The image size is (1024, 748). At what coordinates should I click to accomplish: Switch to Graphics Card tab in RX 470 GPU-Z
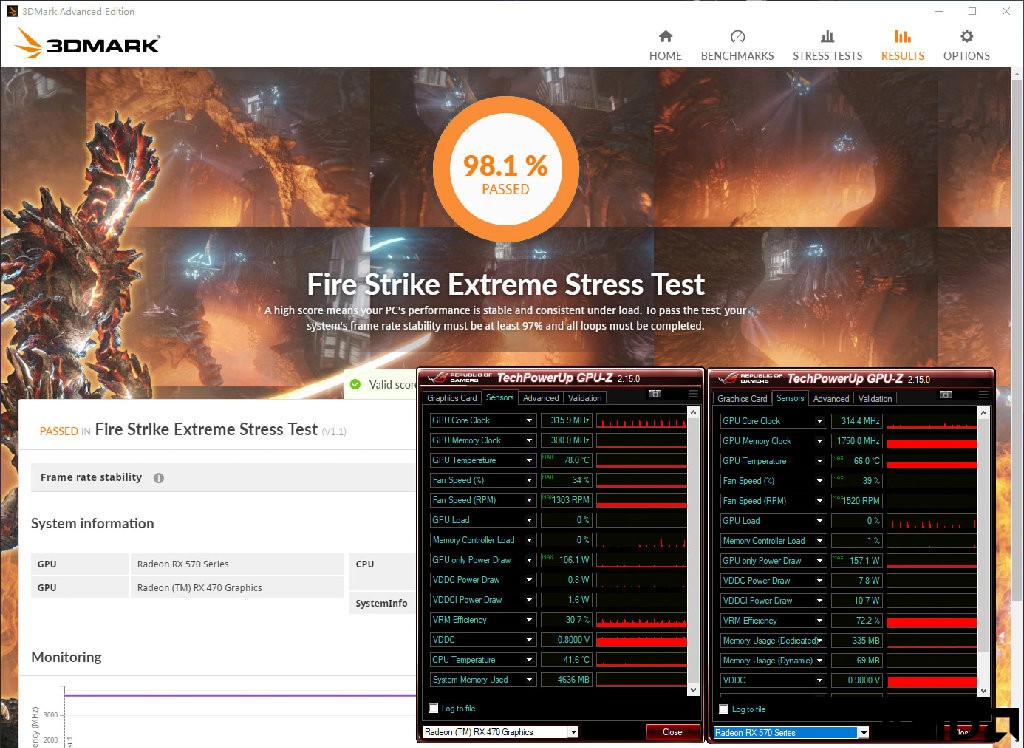(x=452, y=398)
